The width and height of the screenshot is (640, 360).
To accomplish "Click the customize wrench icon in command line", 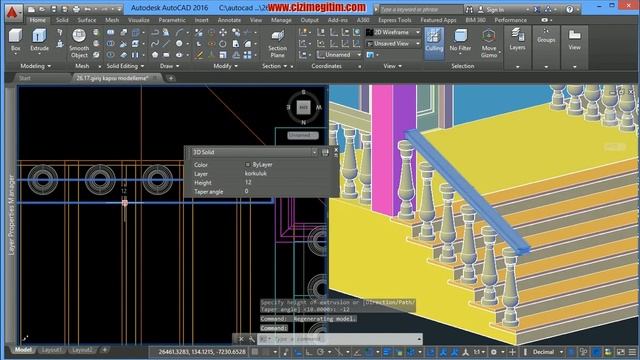I will [x=251, y=339].
